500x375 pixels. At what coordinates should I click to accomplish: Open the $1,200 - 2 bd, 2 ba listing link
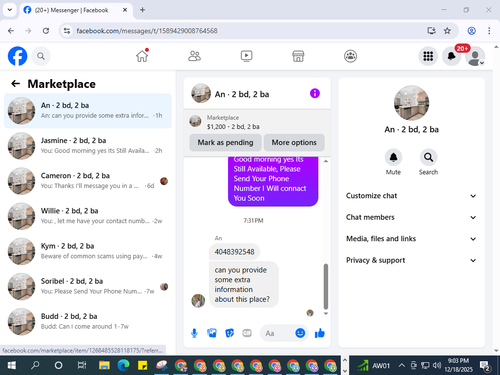tap(233, 127)
